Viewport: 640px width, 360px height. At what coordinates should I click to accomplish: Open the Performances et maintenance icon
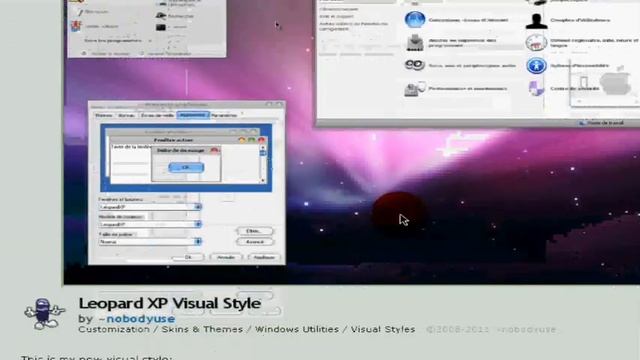coord(415,88)
